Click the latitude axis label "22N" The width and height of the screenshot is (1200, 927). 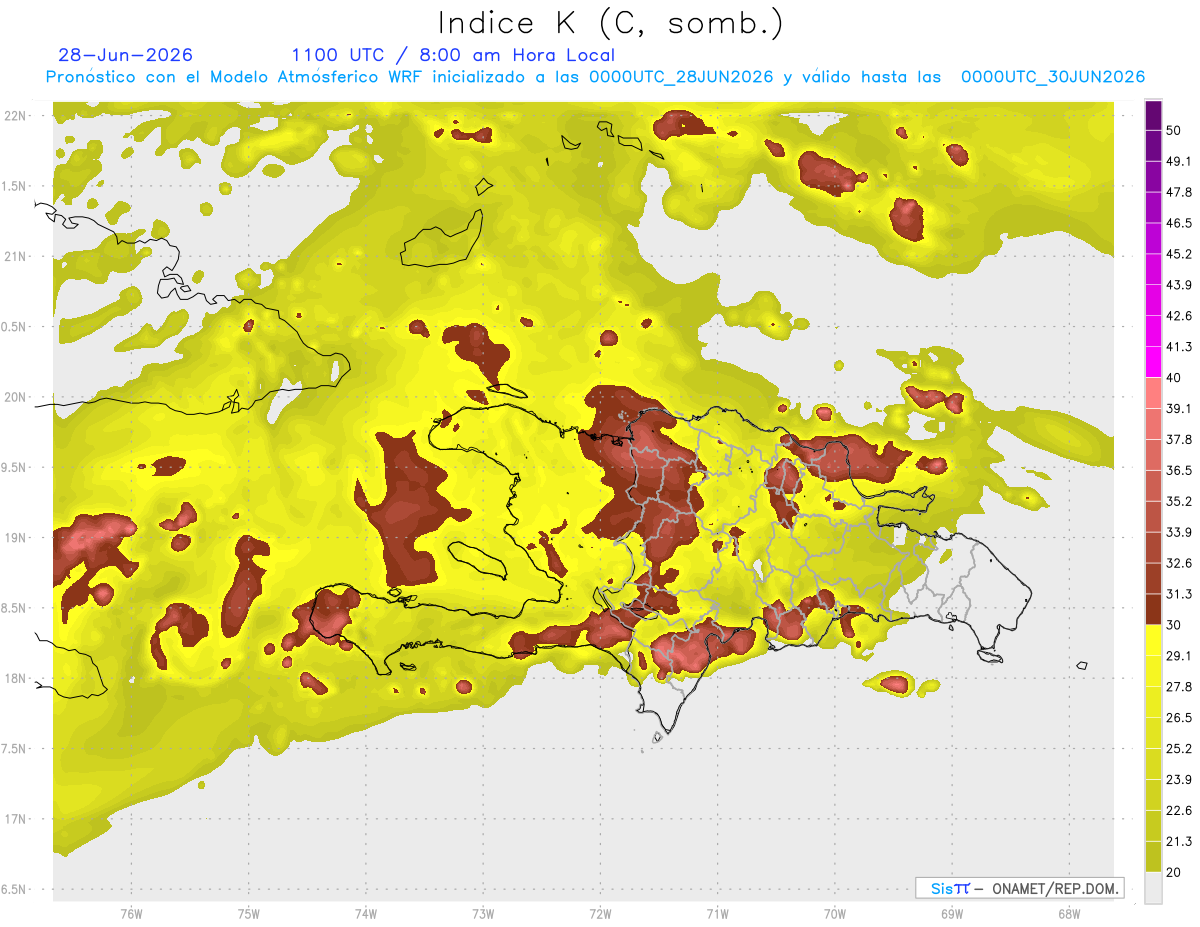(x=15, y=115)
